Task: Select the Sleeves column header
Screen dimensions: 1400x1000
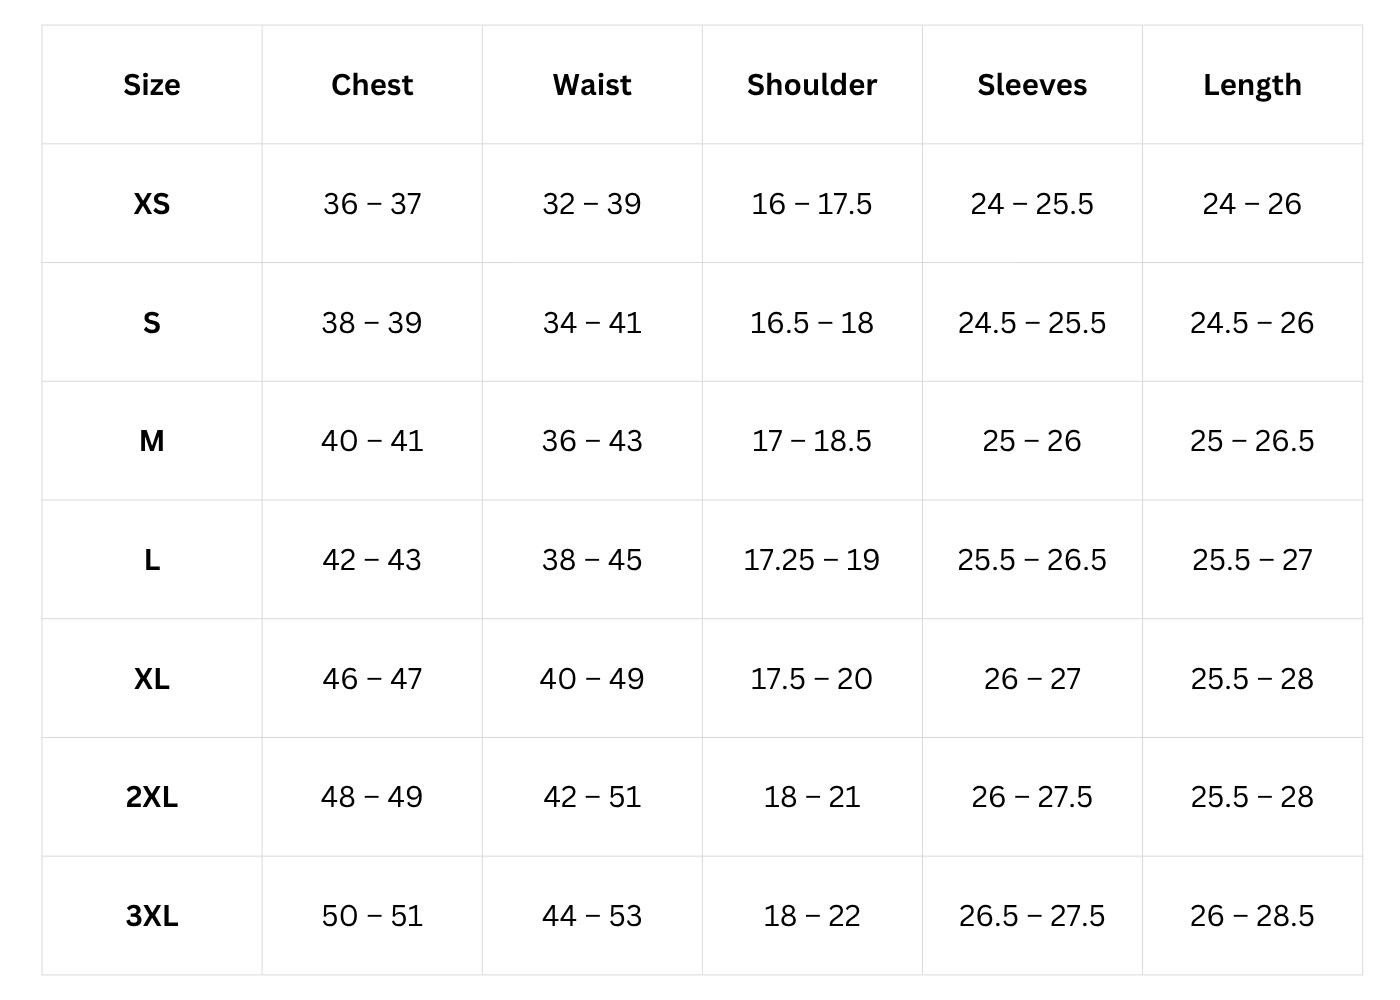Action: coord(1032,85)
